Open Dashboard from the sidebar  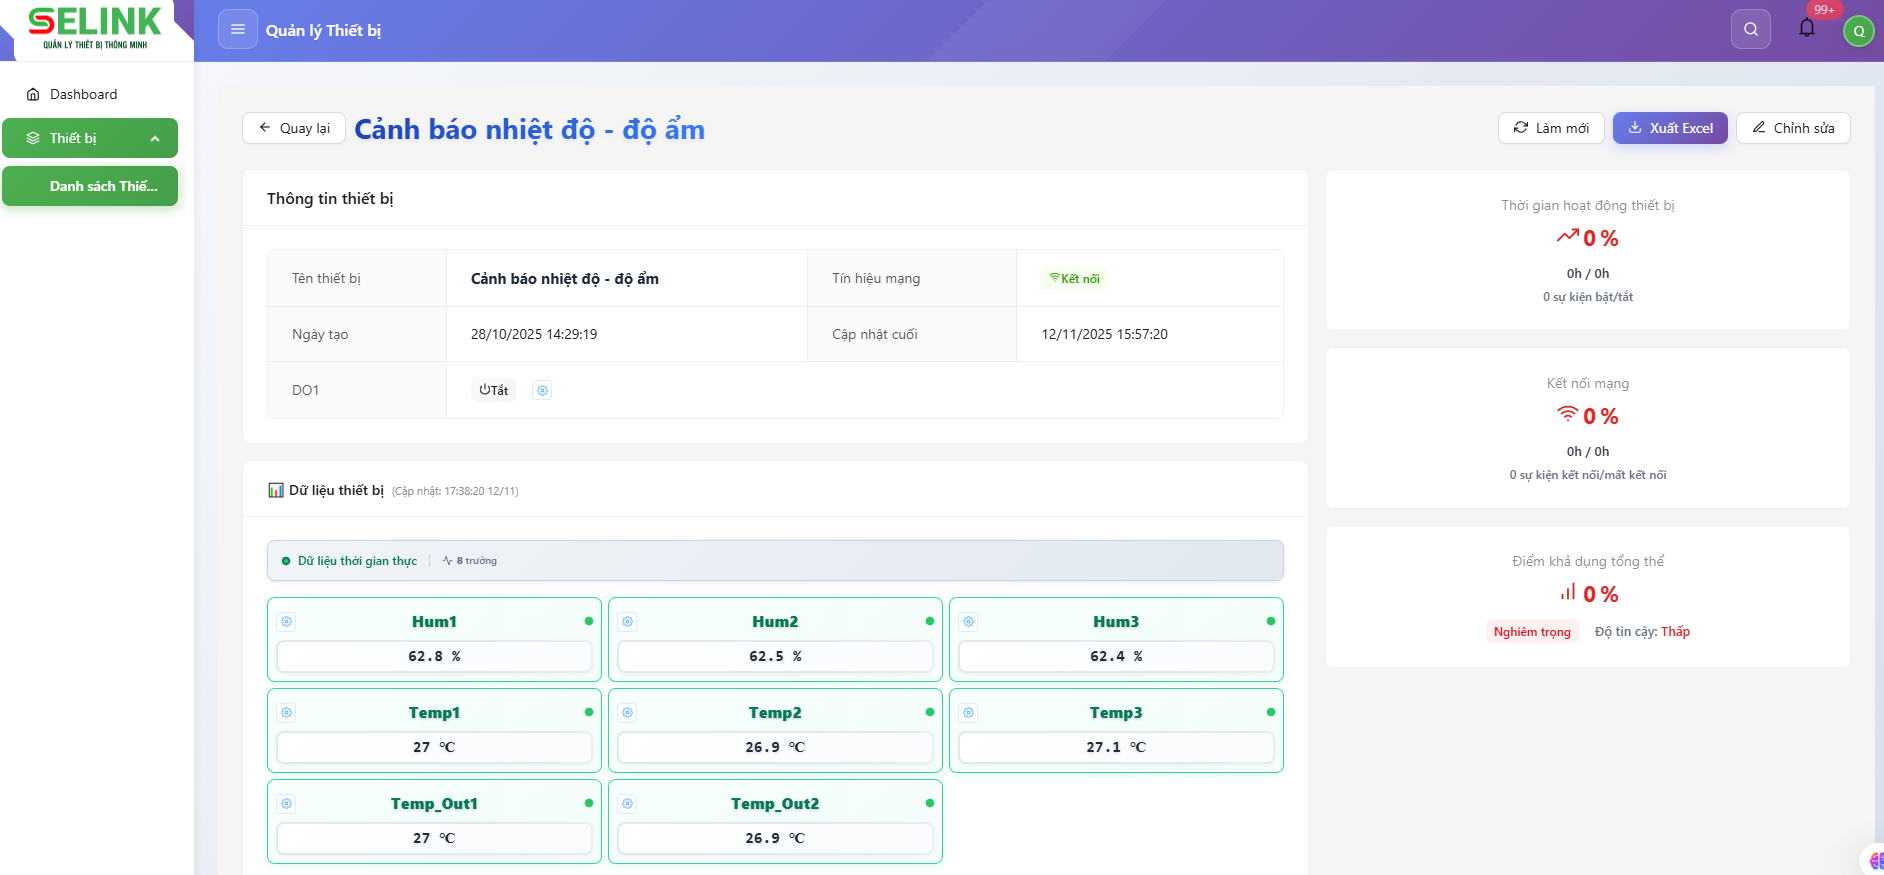click(x=83, y=94)
